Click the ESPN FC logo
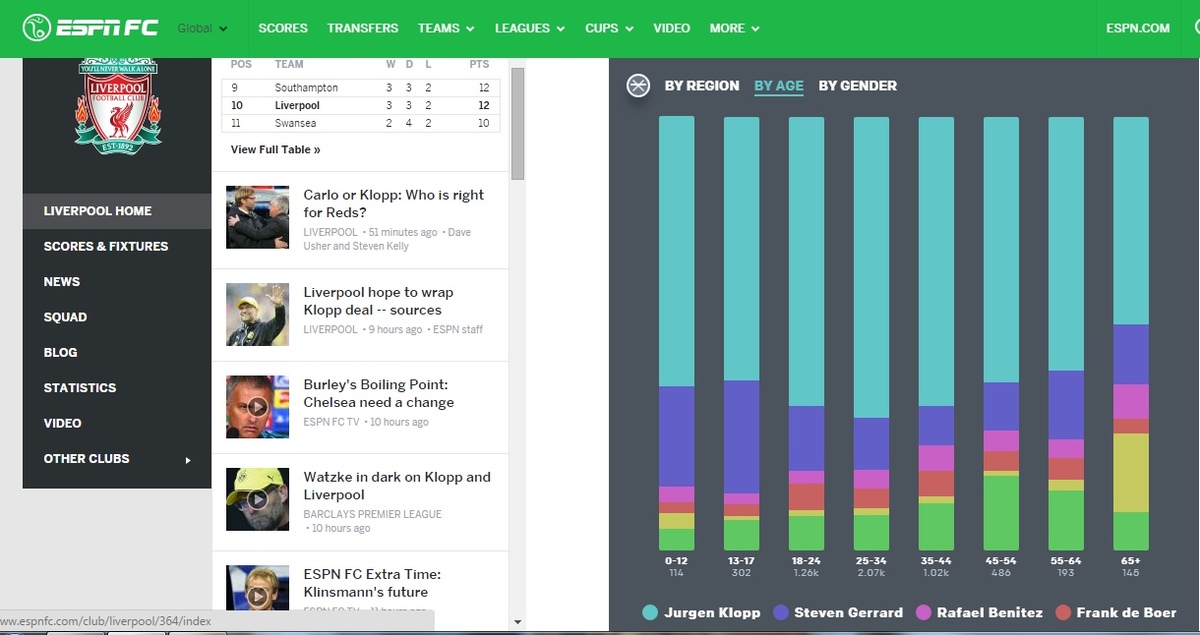 [x=90, y=28]
